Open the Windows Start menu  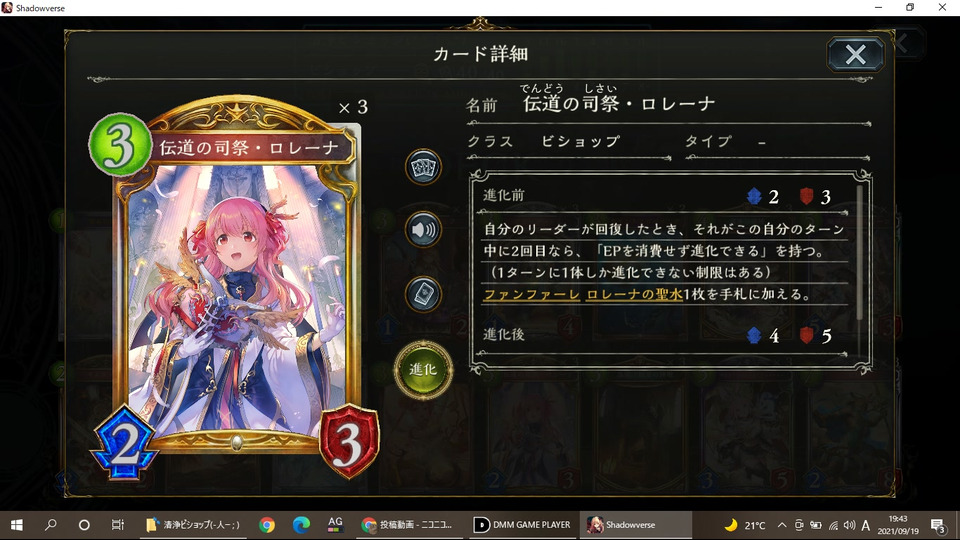[x=17, y=525]
